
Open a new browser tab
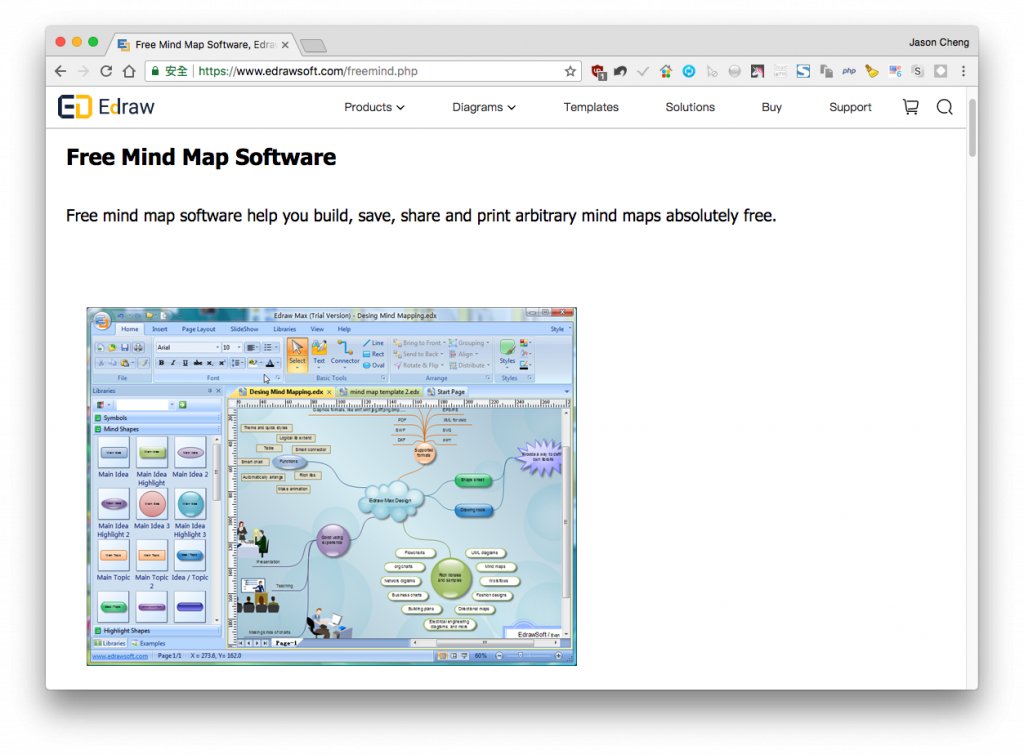coord(313,46)
